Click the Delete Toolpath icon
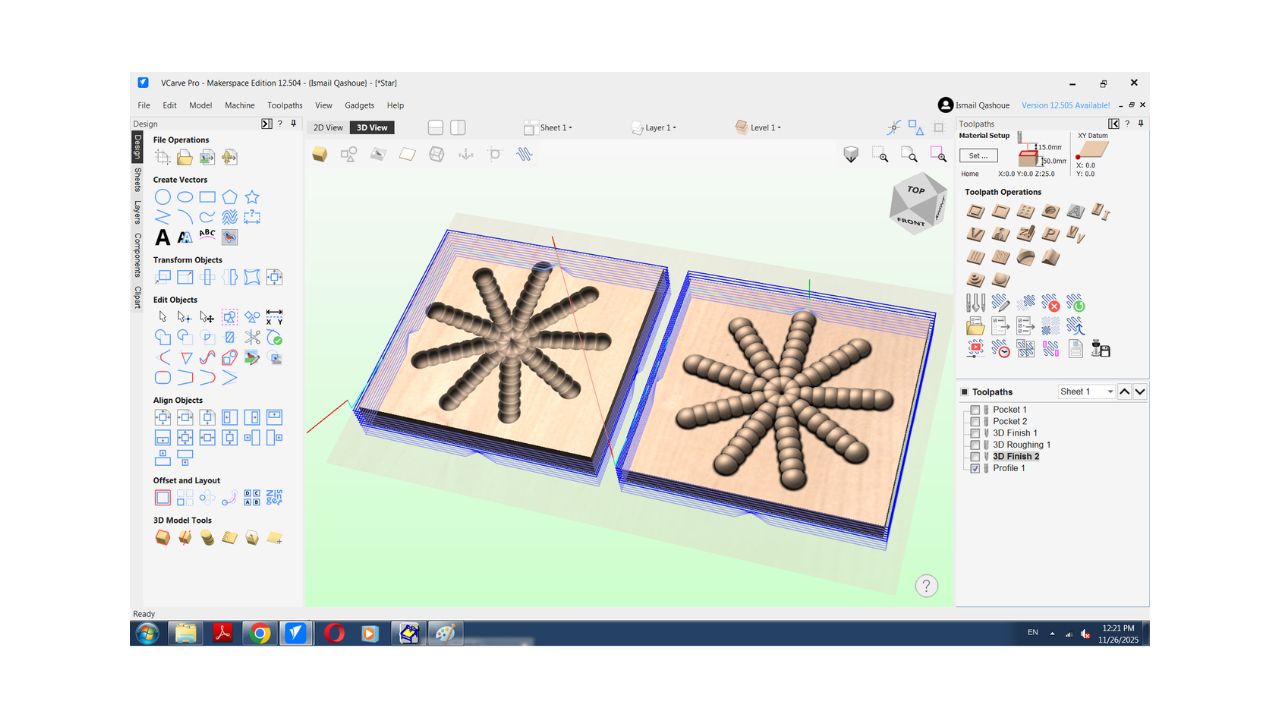1280x720 pixels. [1050, 302]
